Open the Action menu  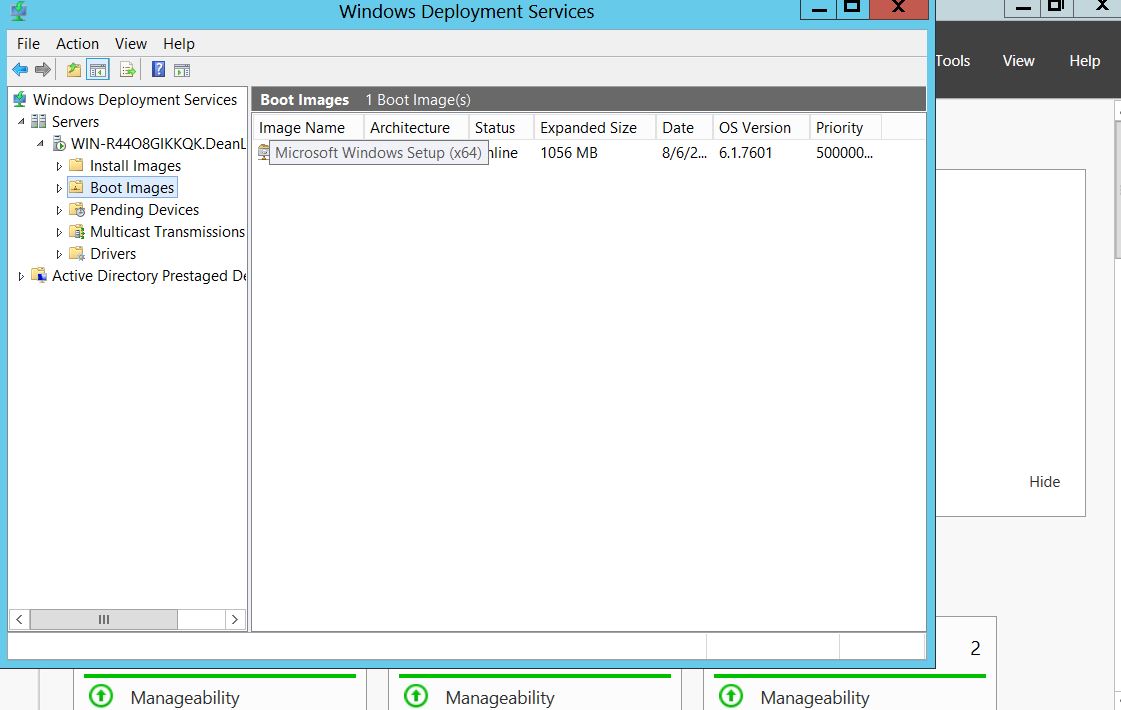77,44
